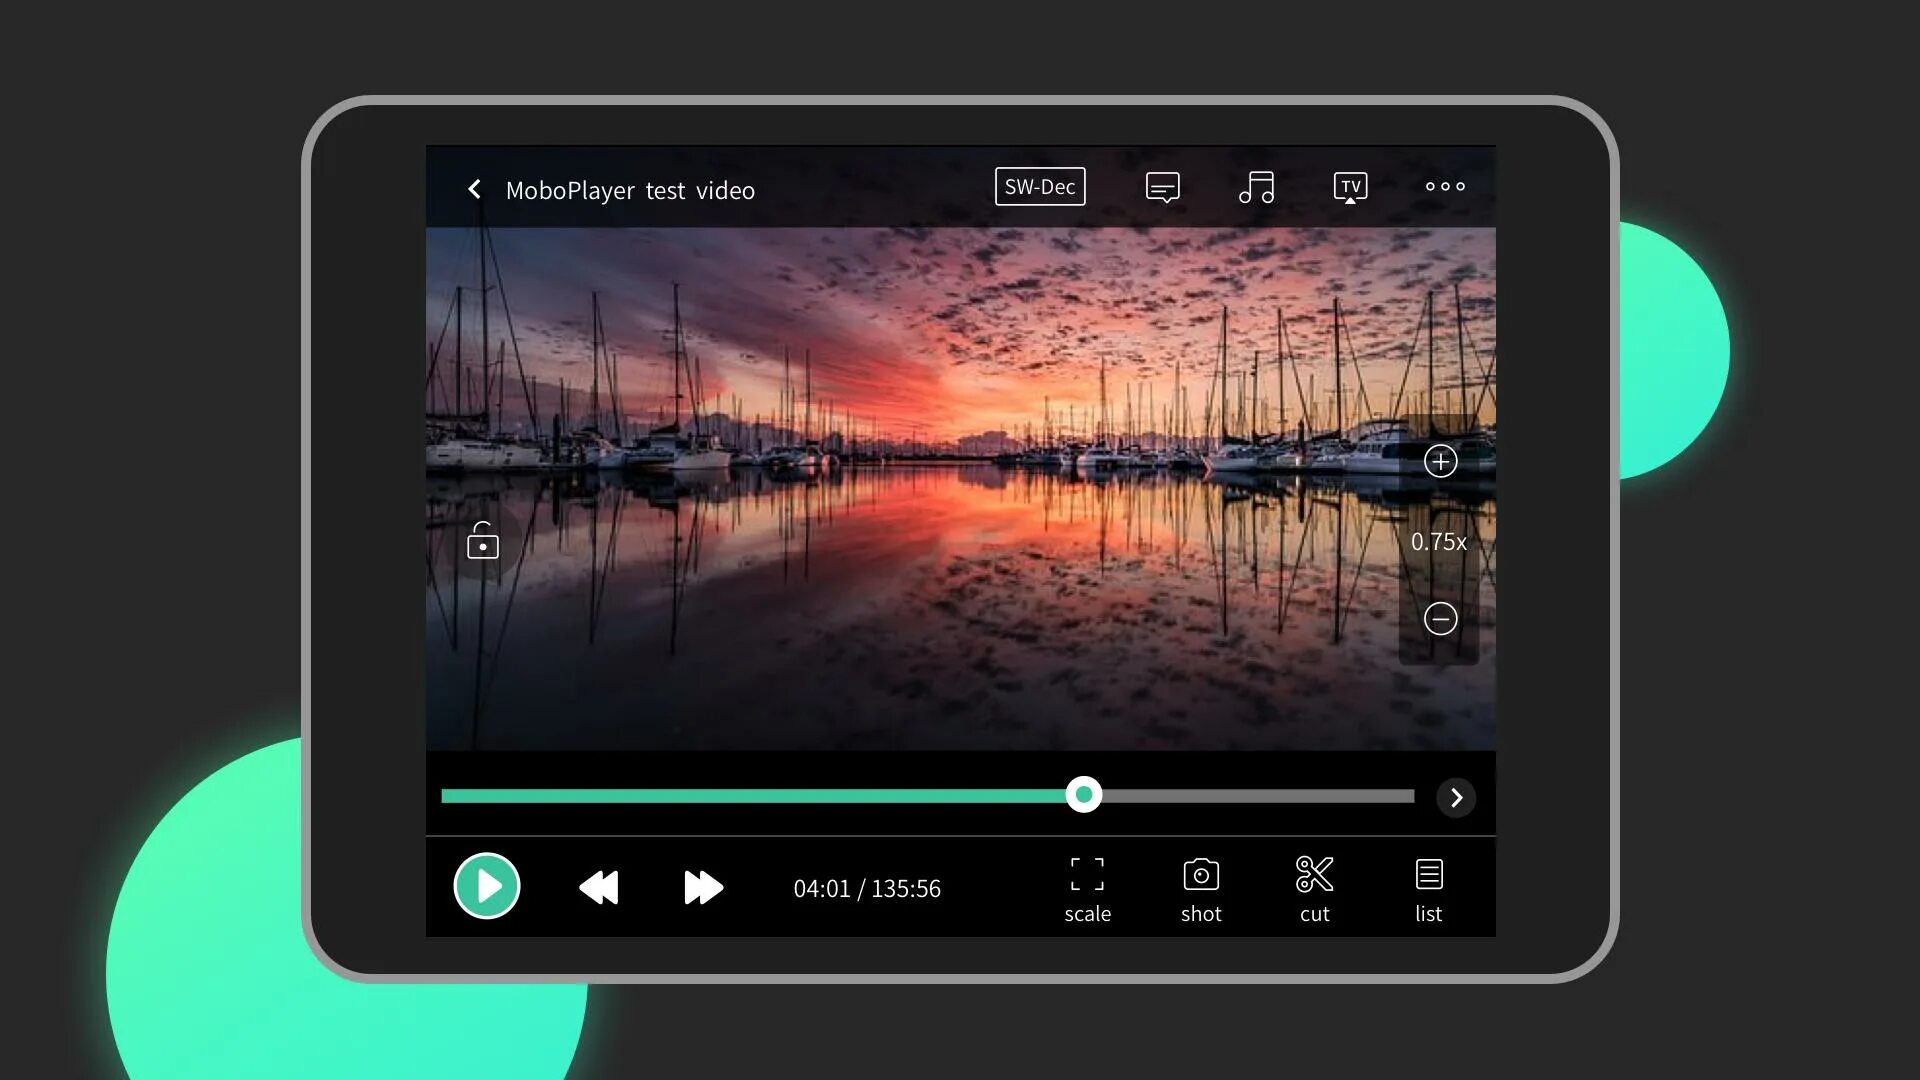Click next chapter arrow button
1920x1080 pixels.
1456,796
